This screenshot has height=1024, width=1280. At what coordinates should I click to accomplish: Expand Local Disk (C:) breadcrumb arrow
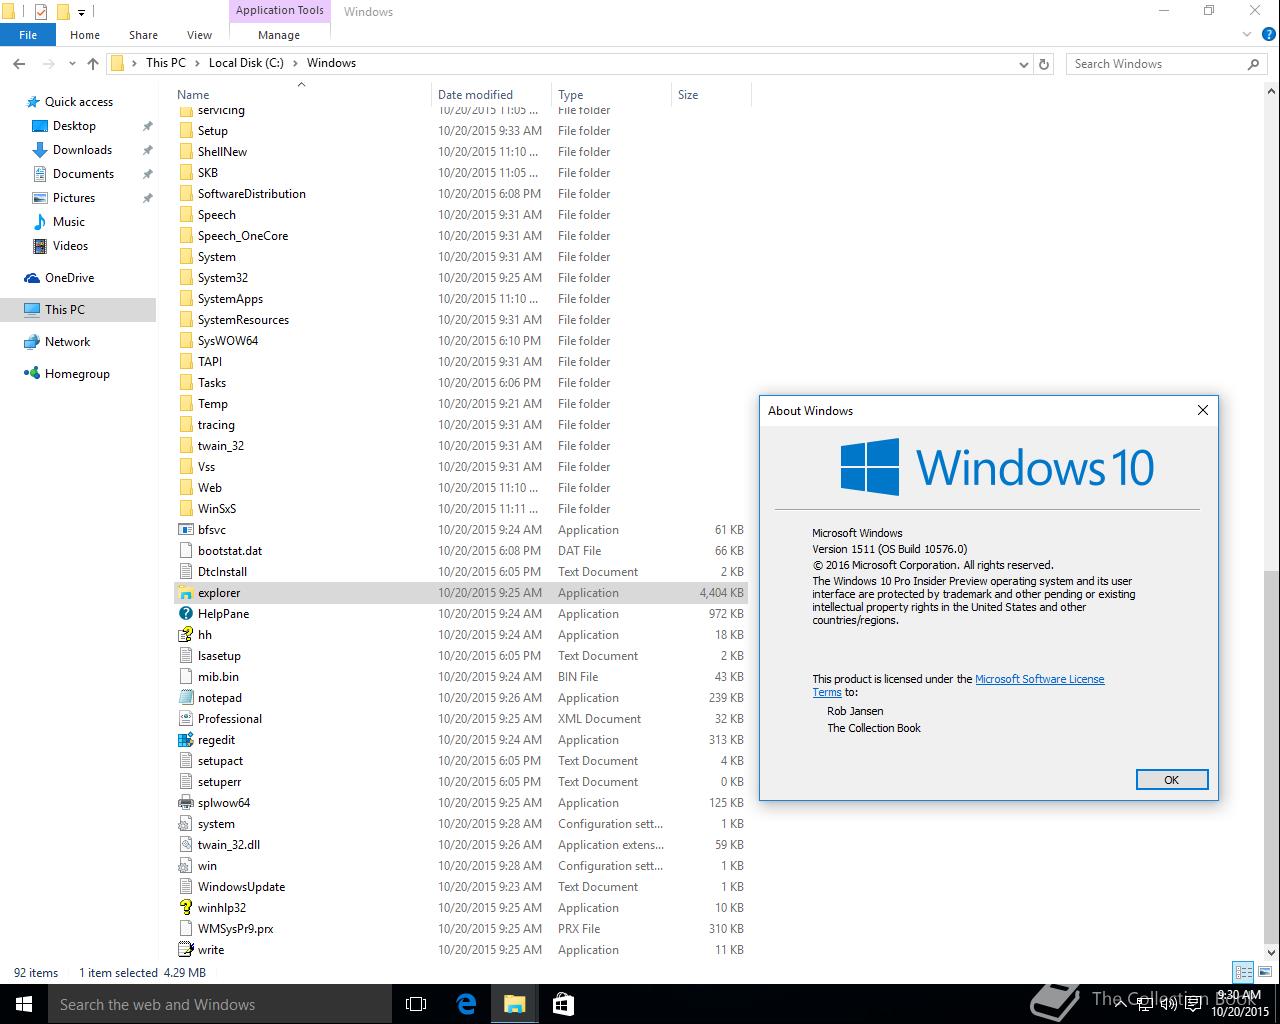click(295, 63)
